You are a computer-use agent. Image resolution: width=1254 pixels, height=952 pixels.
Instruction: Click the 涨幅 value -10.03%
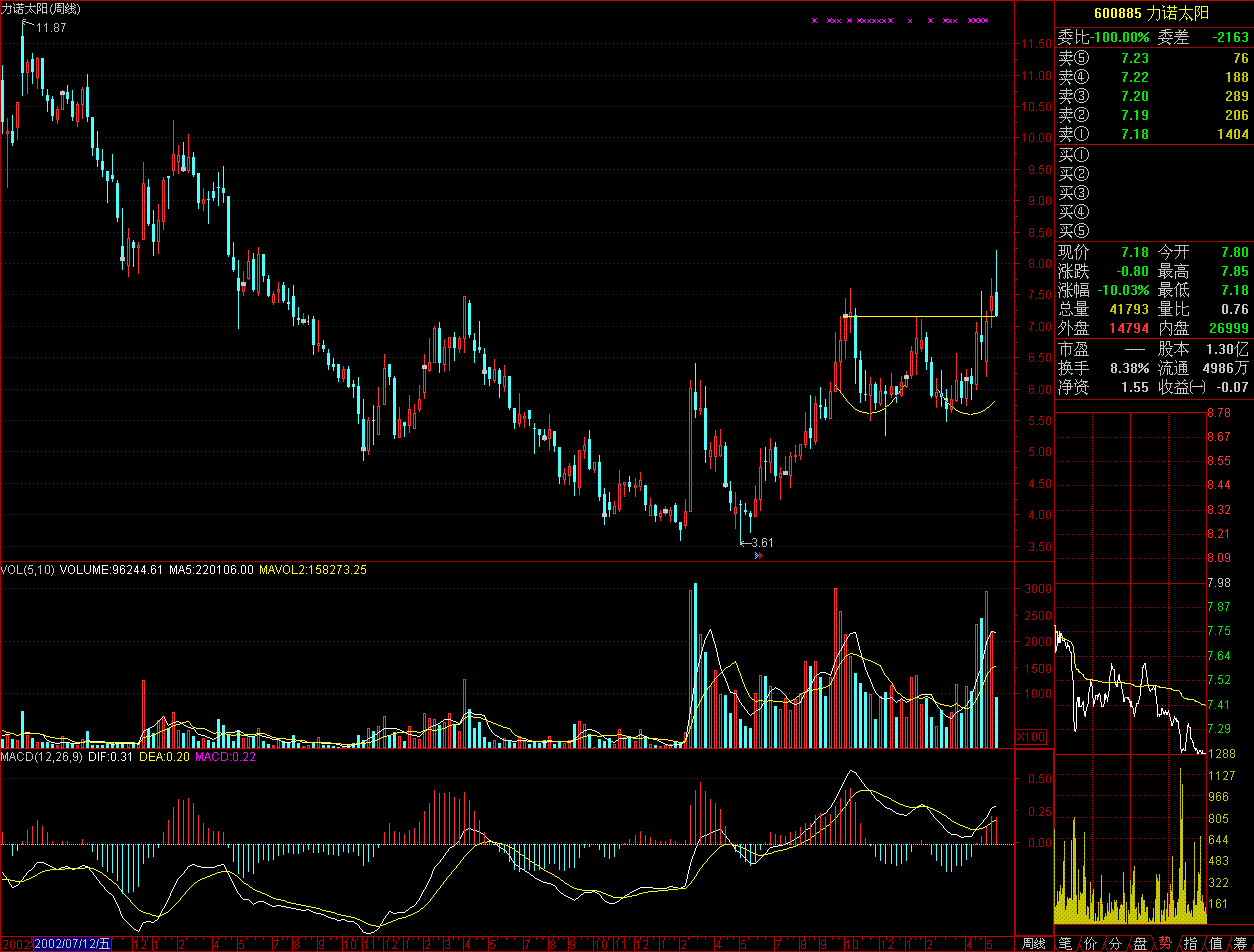coord(1123,290)
